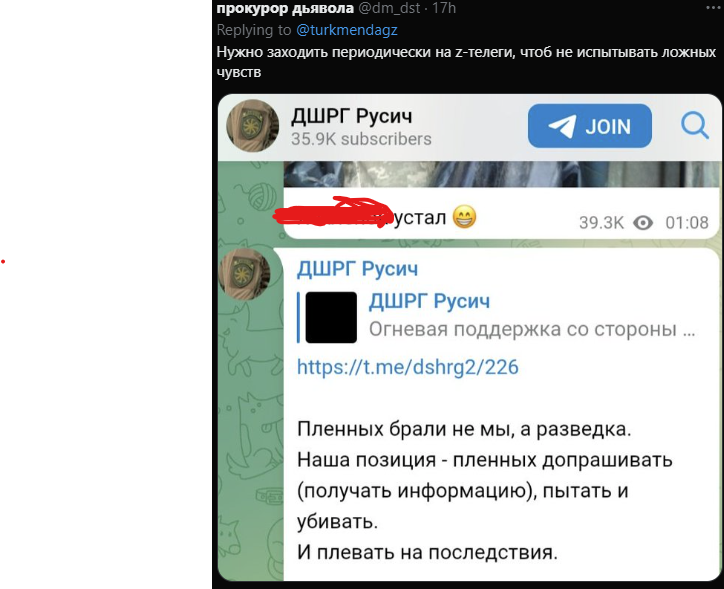Image resolution: width=724 pixels, height=589 pixels.
Task: Click the 17h tweet timestamp
Action: [443, 8]
